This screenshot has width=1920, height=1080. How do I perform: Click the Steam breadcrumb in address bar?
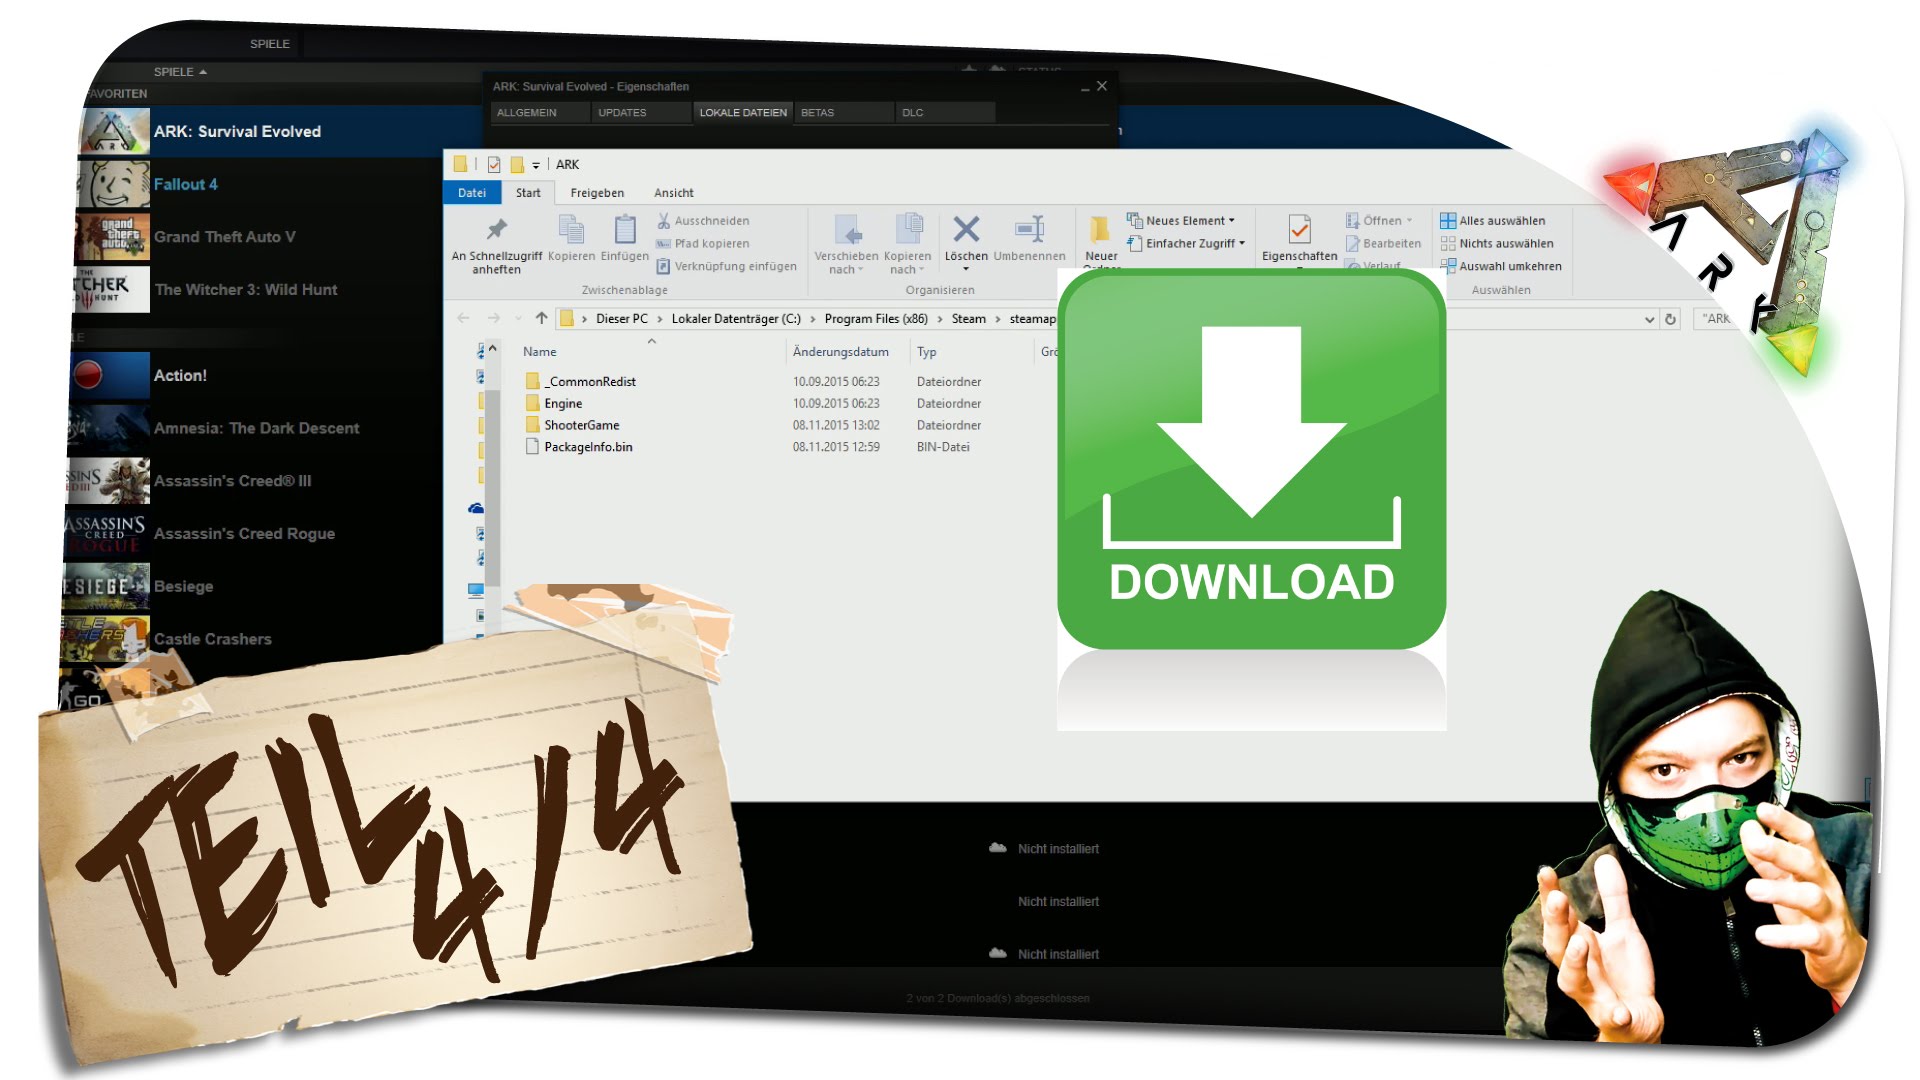click(968, 319)
